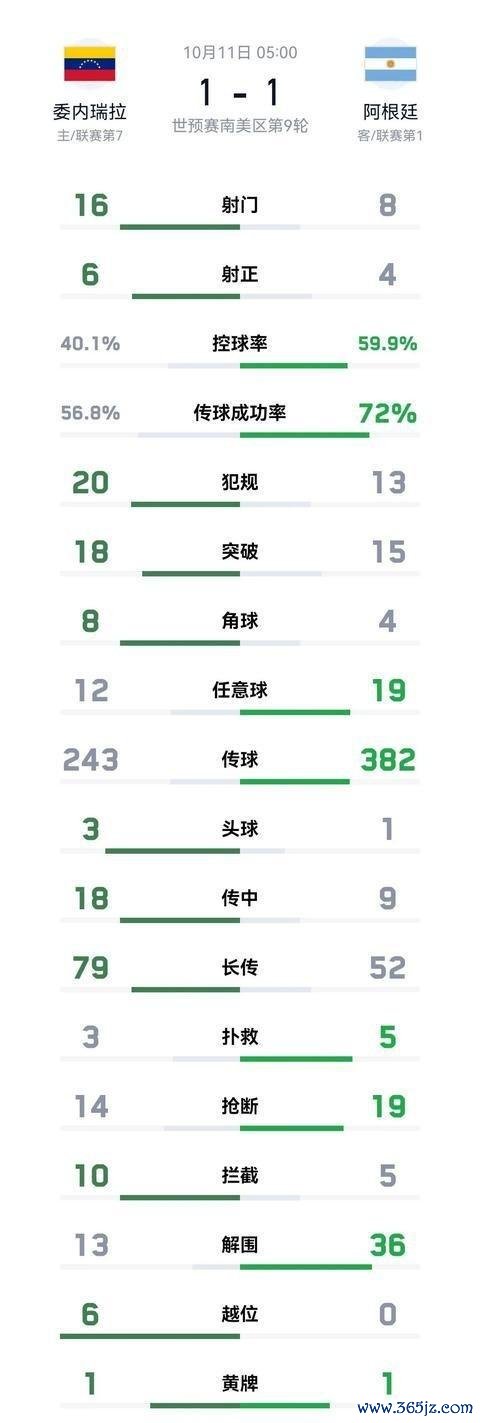This screenshot has width=480, height=1423.
Task: Select the 控球率 possession label
Action: click(x=240, y=343)
